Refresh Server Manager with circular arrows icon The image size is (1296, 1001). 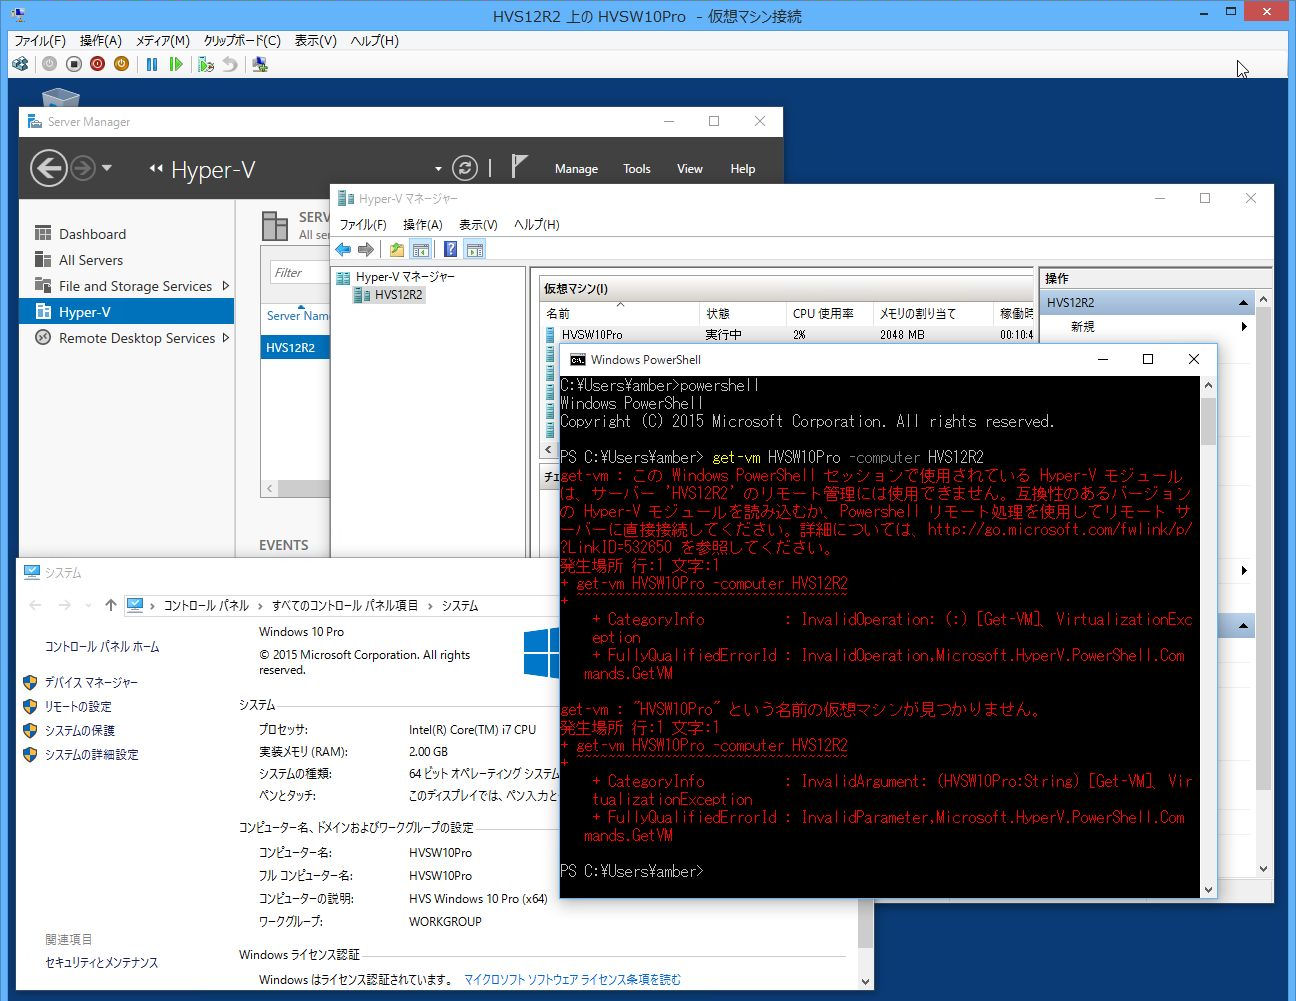pyautogui.click(x=464, y=168)
